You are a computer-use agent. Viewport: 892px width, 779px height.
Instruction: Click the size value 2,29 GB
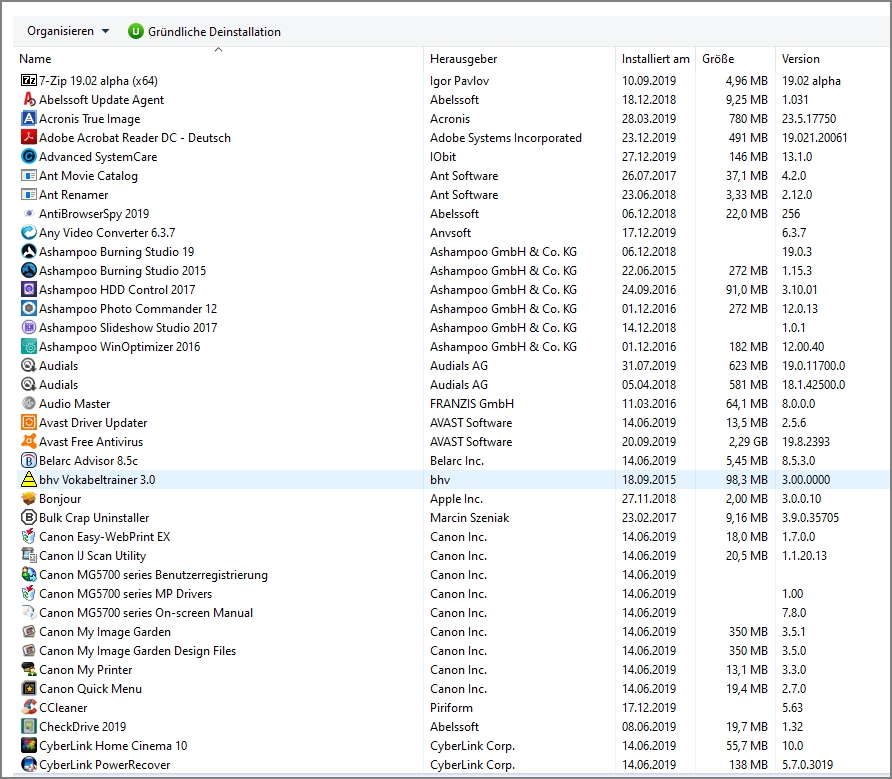click(748, 442)
